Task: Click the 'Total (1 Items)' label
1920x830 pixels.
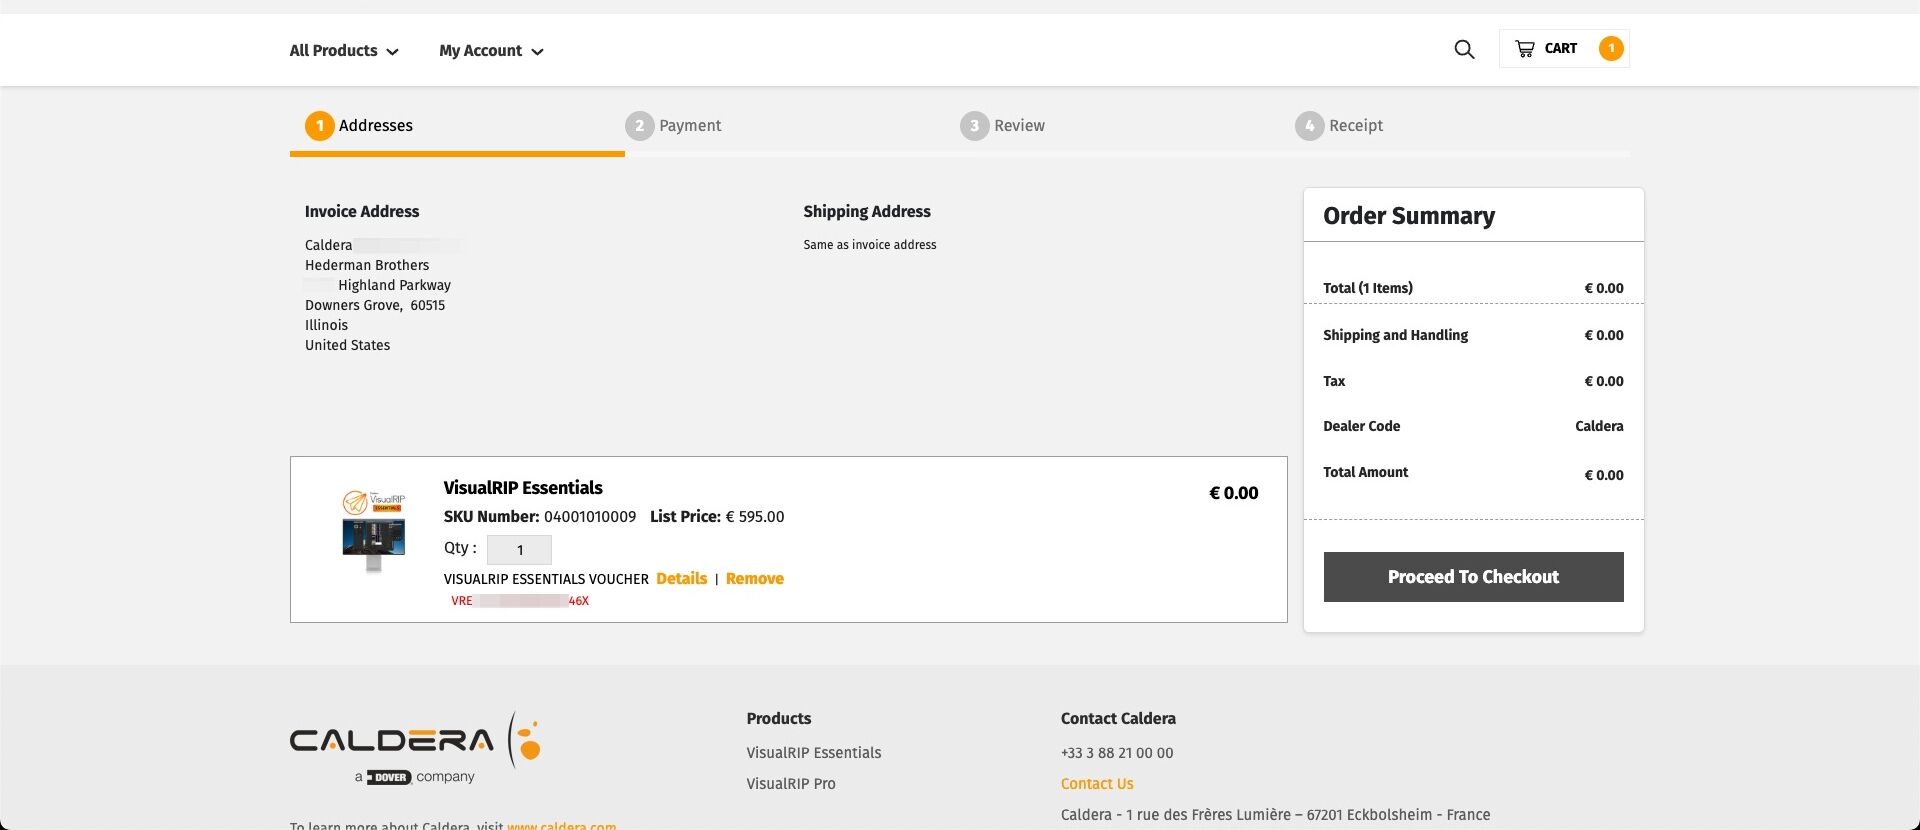Action: click(1368, 288)
